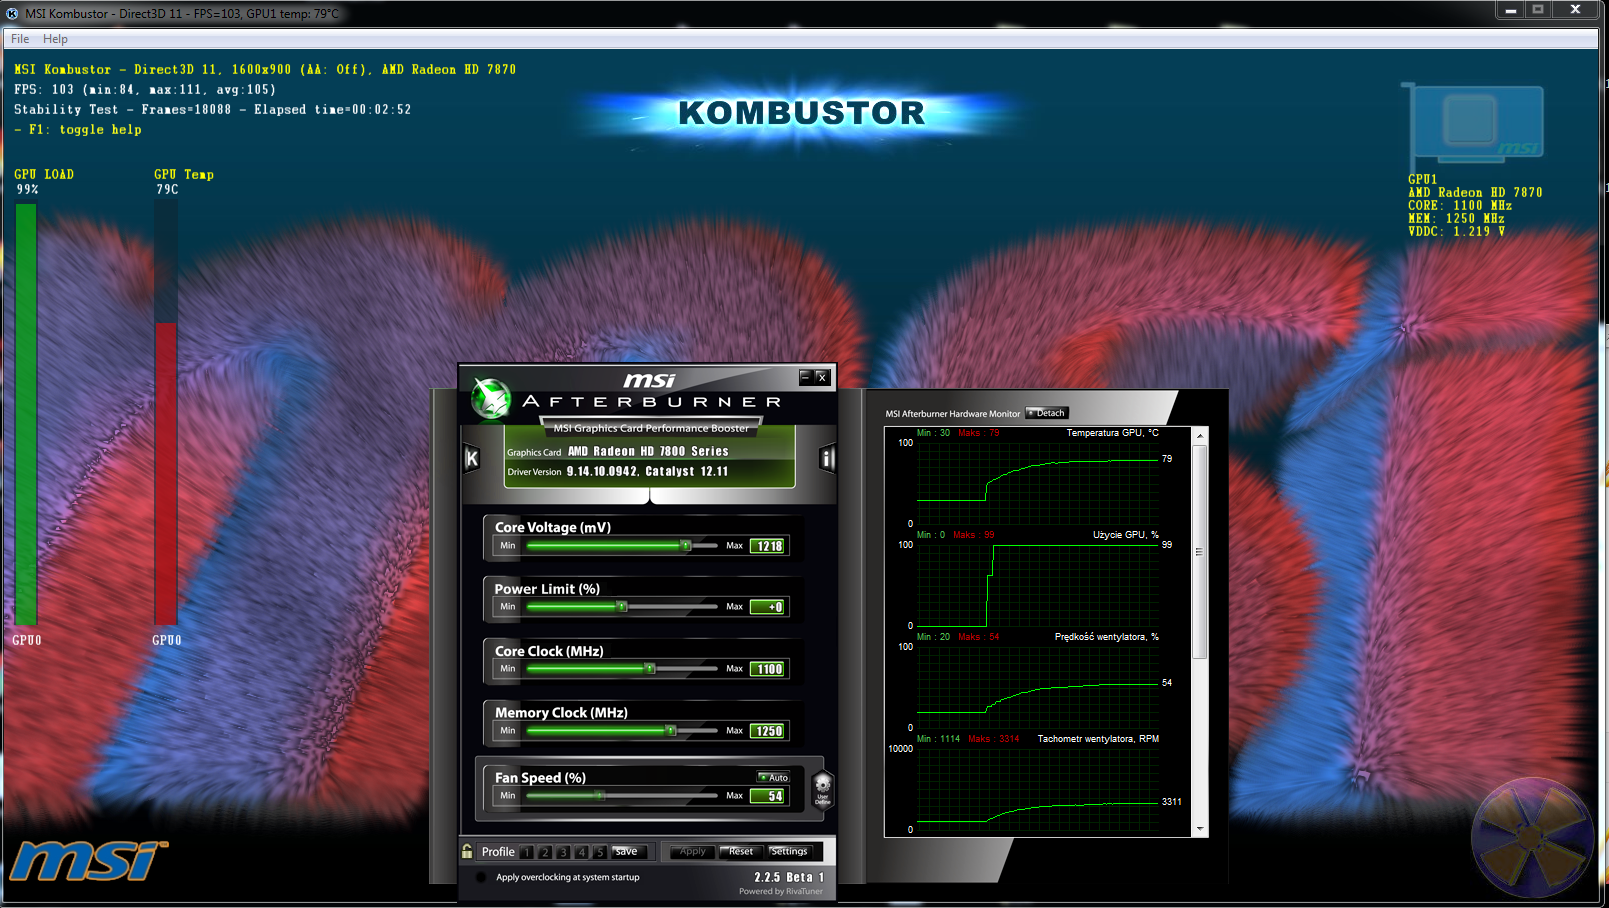Click the '2.2.5 Beta 1' version text
The width and height of the screenshot is (1609, 908).
click(x=789, y=877)
